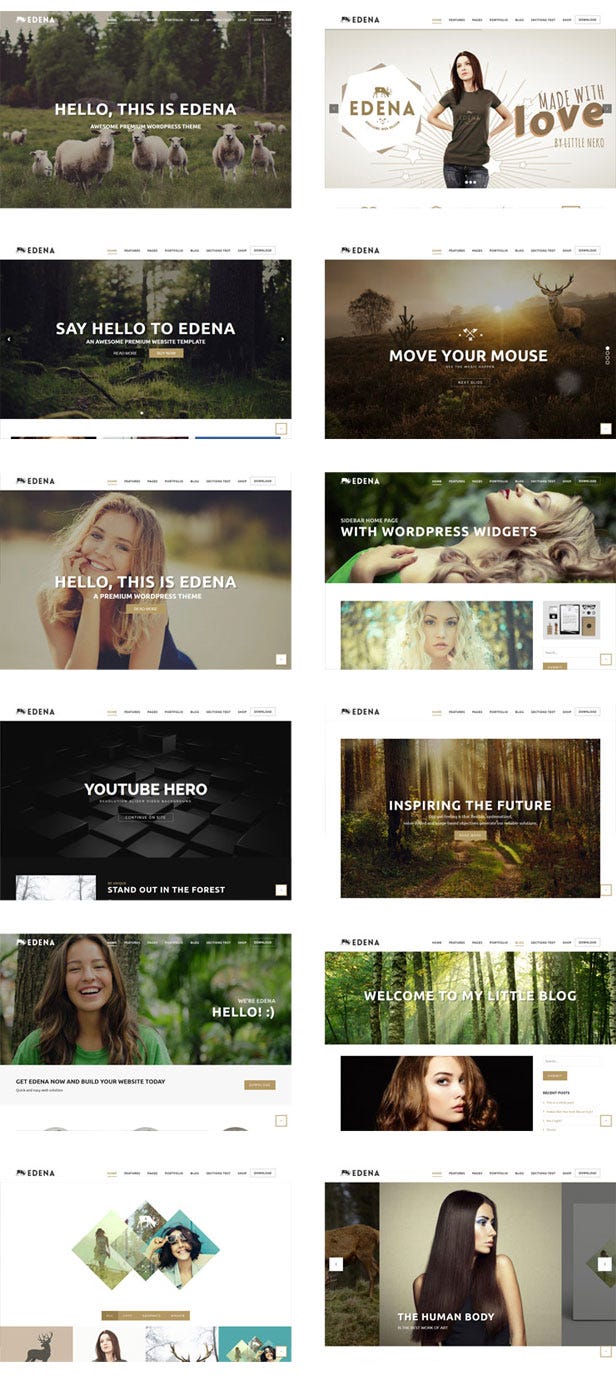Image resolution: width=616 pixels, height=1384 pixels.
Task: Open Blog menu in Move Your Mouse demo
Action: (519, 251)
